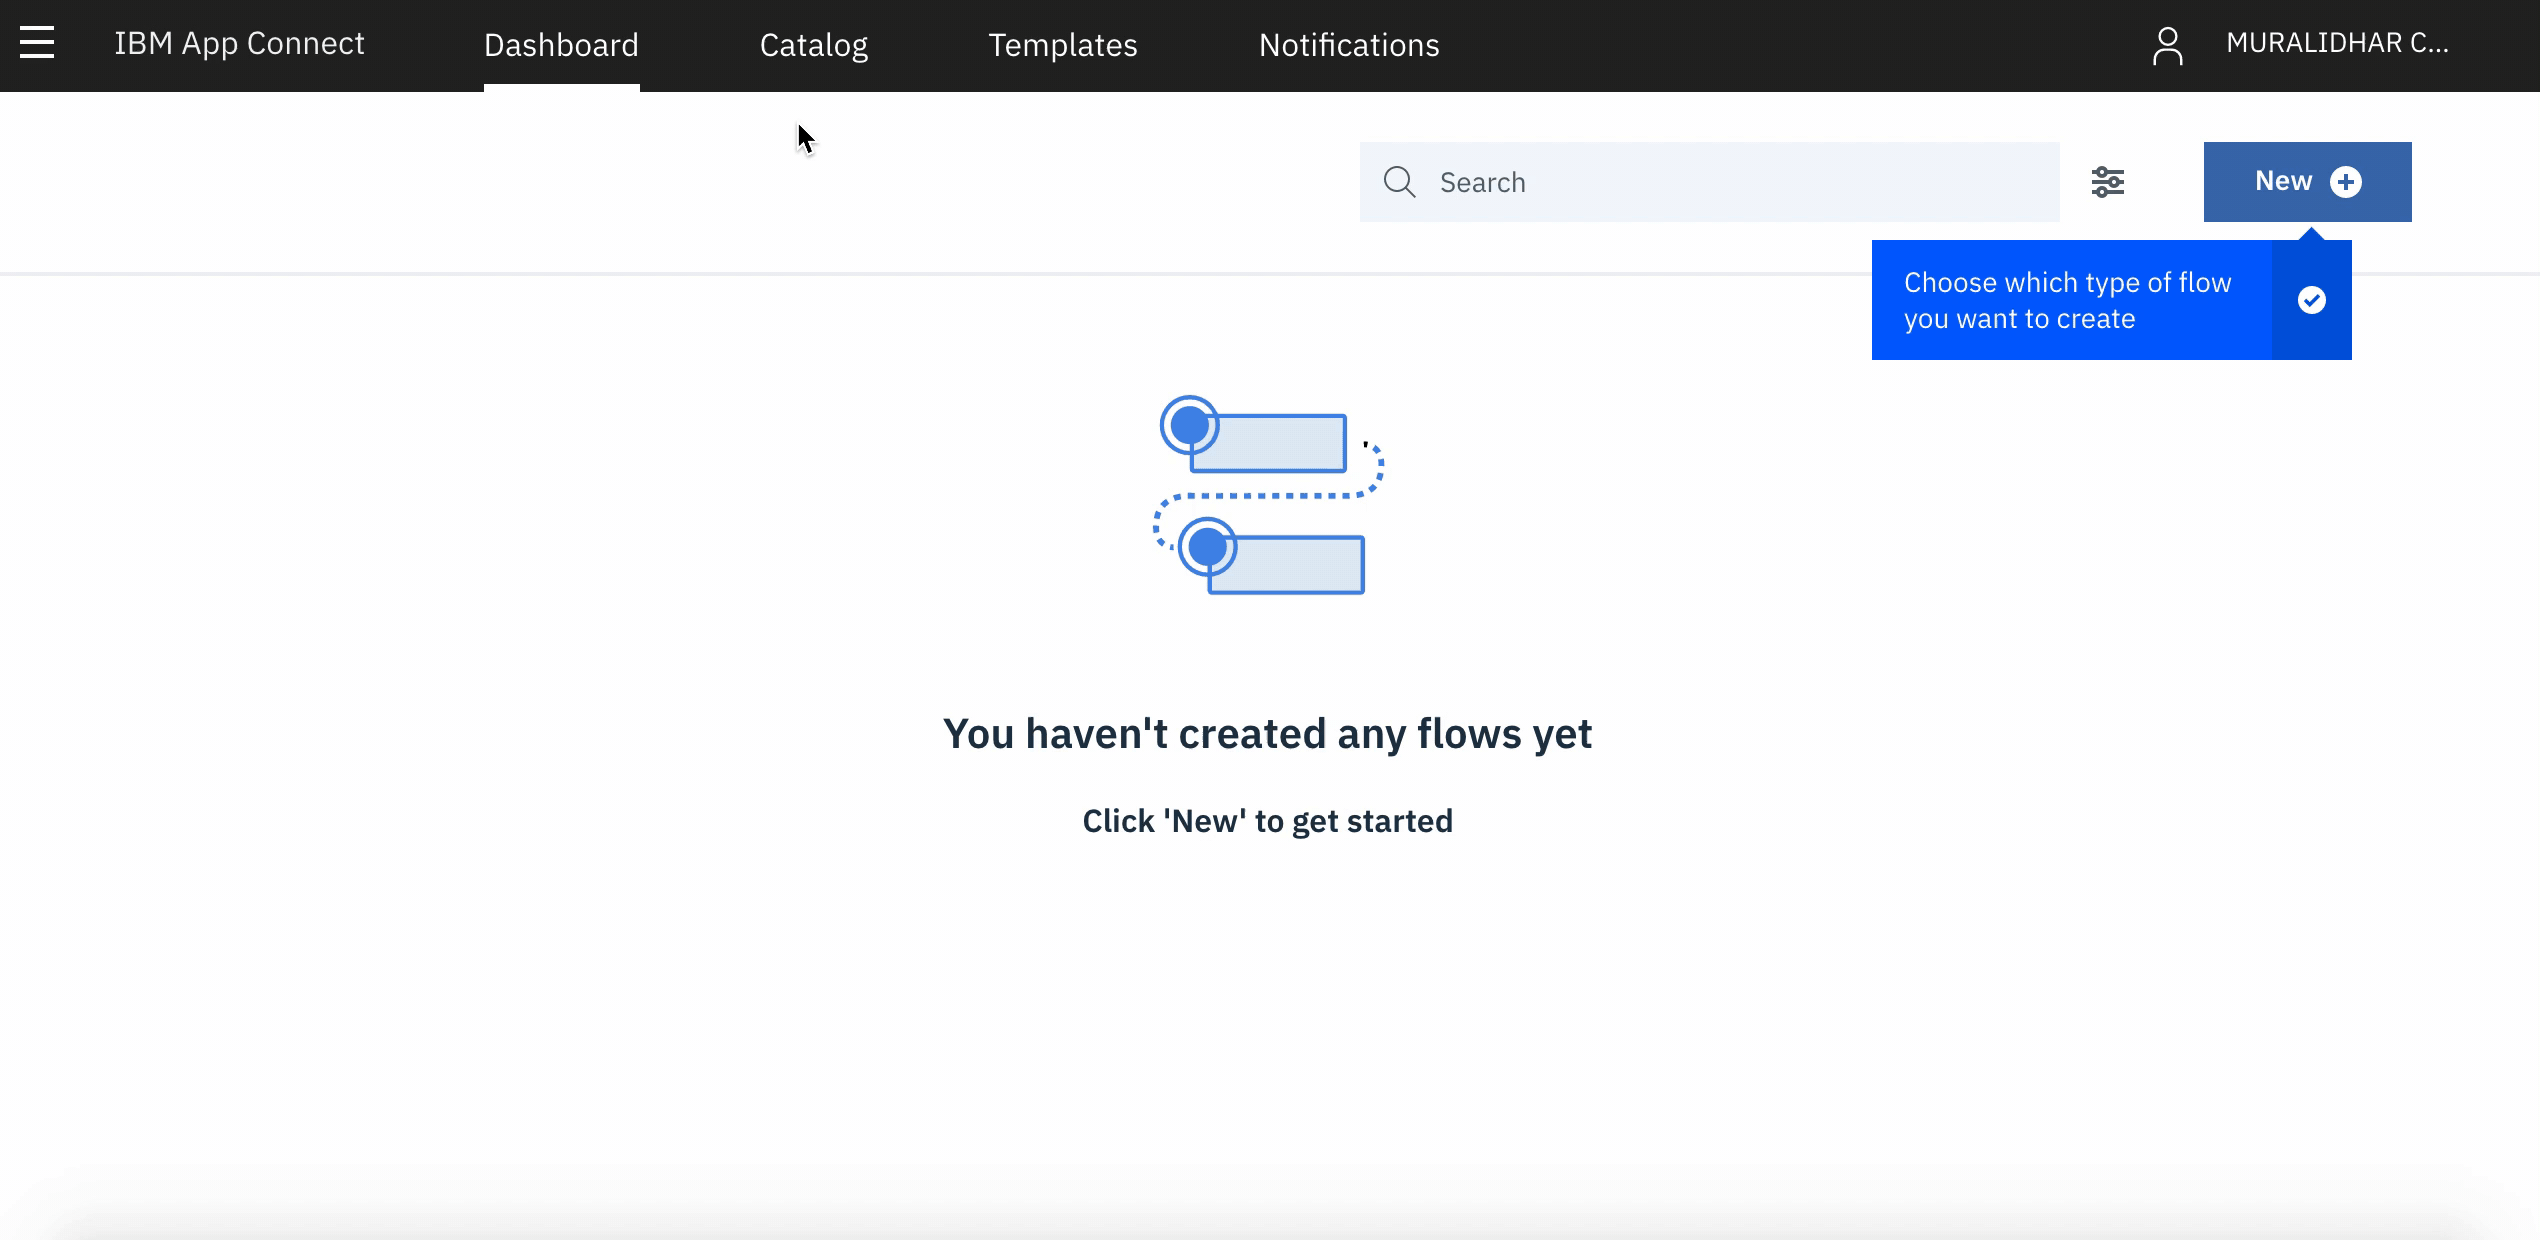Switch to the Dashboard tab
This screenshot has width=2540, height=1240.
[561, 45]
